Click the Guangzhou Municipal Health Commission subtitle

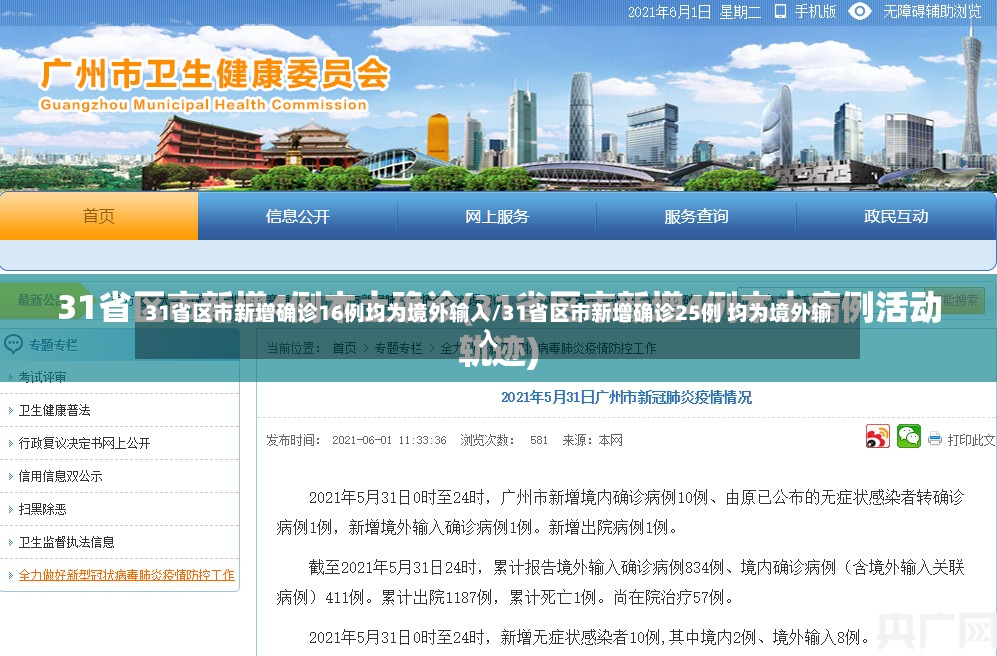pos(203,104)
